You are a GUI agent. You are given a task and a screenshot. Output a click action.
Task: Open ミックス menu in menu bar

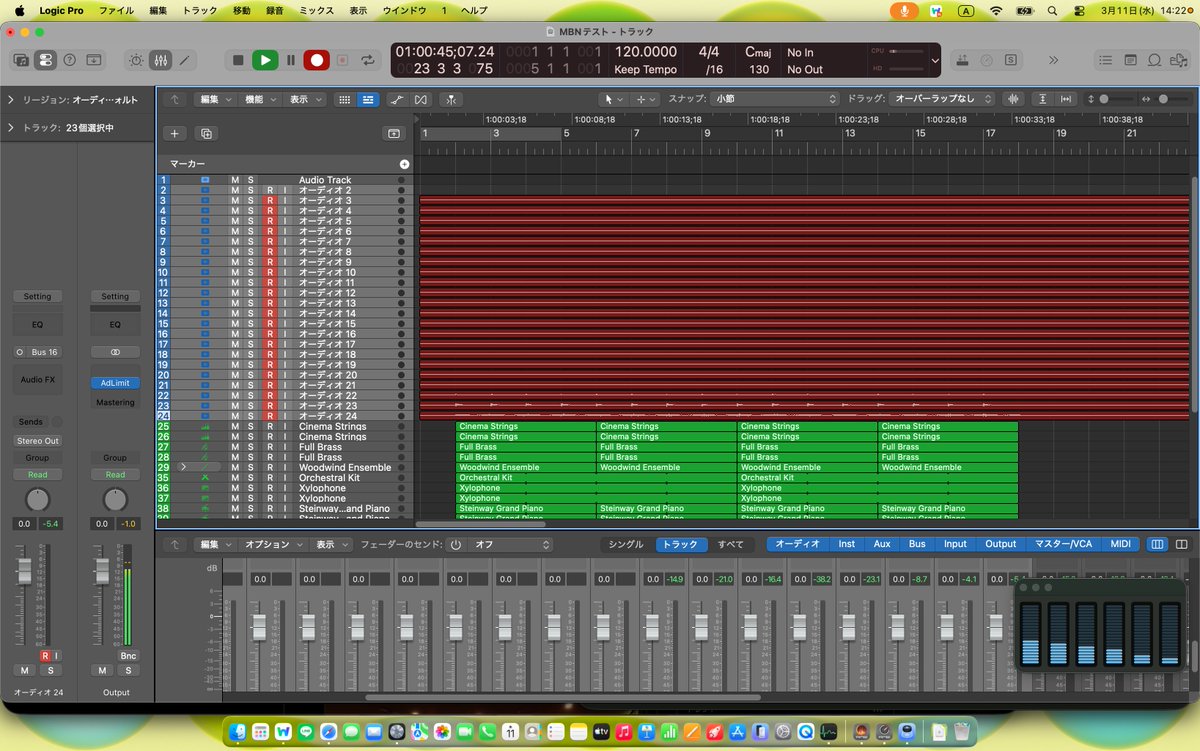coord(316,10)
